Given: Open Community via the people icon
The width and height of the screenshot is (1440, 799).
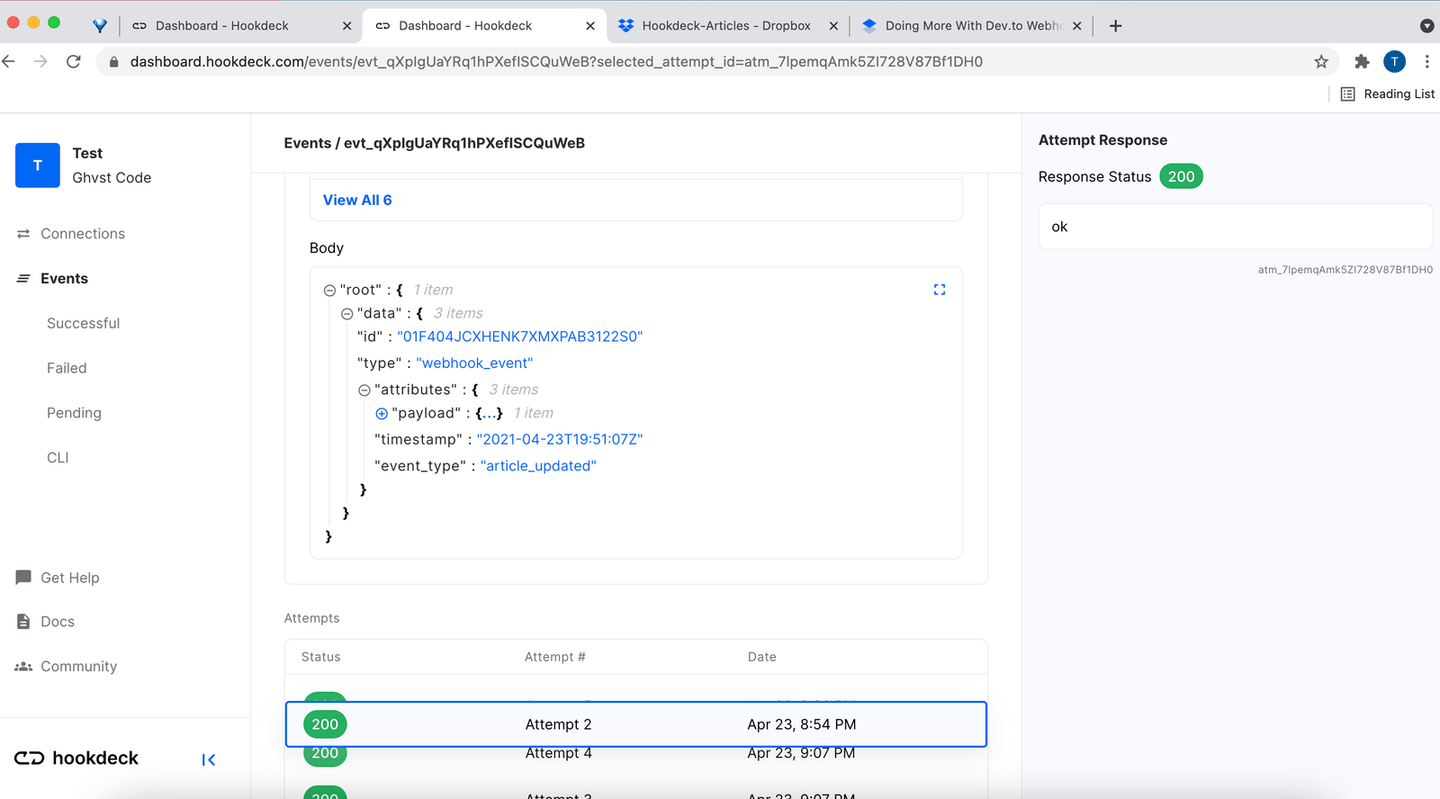Looking at the screenshot, I should pos(23,666).
